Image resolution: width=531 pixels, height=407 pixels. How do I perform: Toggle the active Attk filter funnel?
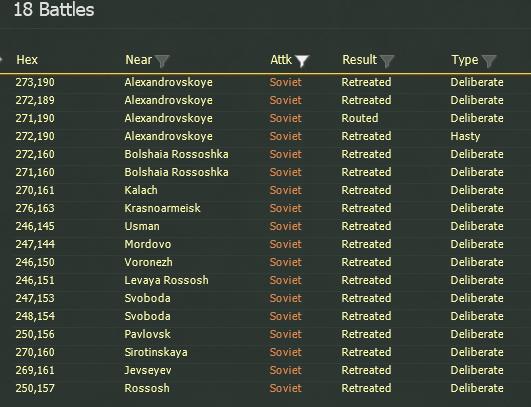point(302,61)
